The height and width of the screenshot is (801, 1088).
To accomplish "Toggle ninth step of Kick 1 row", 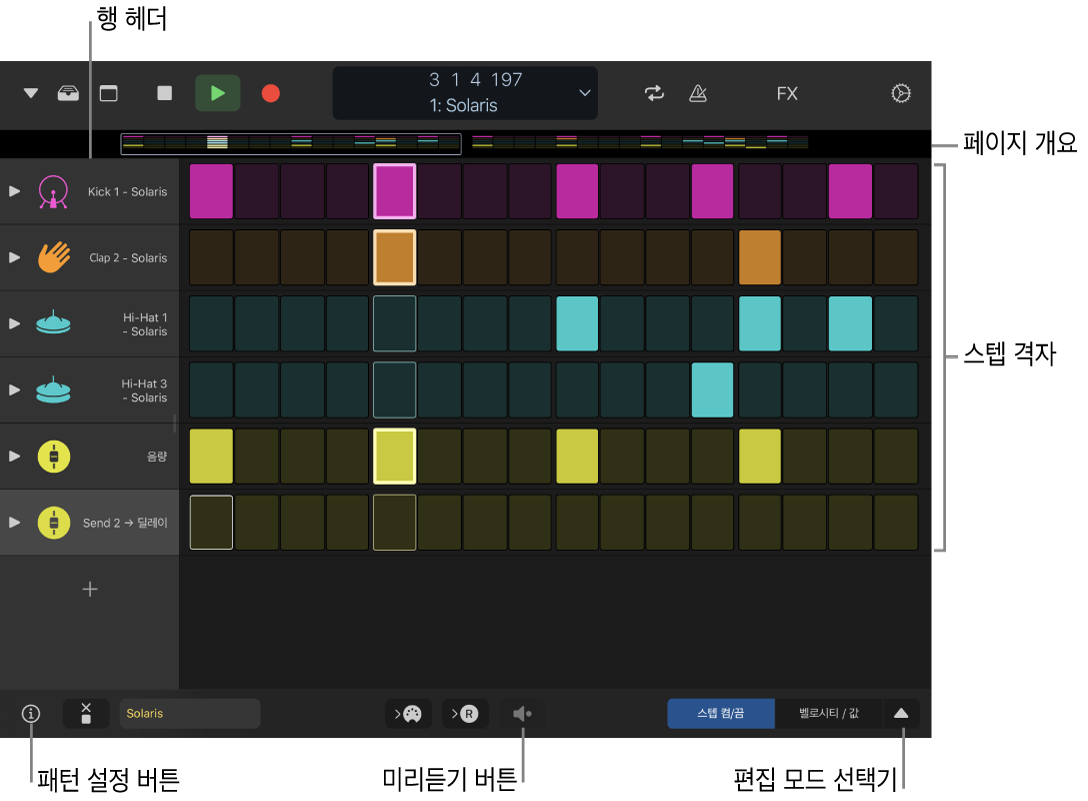I will [577, 191].
